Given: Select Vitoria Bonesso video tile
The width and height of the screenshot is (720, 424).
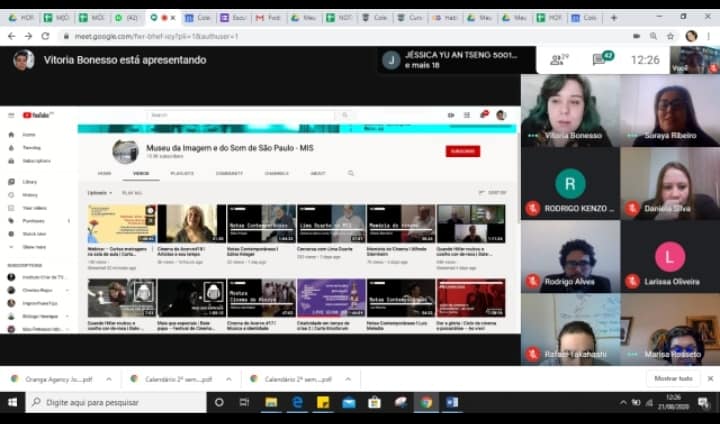Looking at the screenshot, I should [570, 110].
